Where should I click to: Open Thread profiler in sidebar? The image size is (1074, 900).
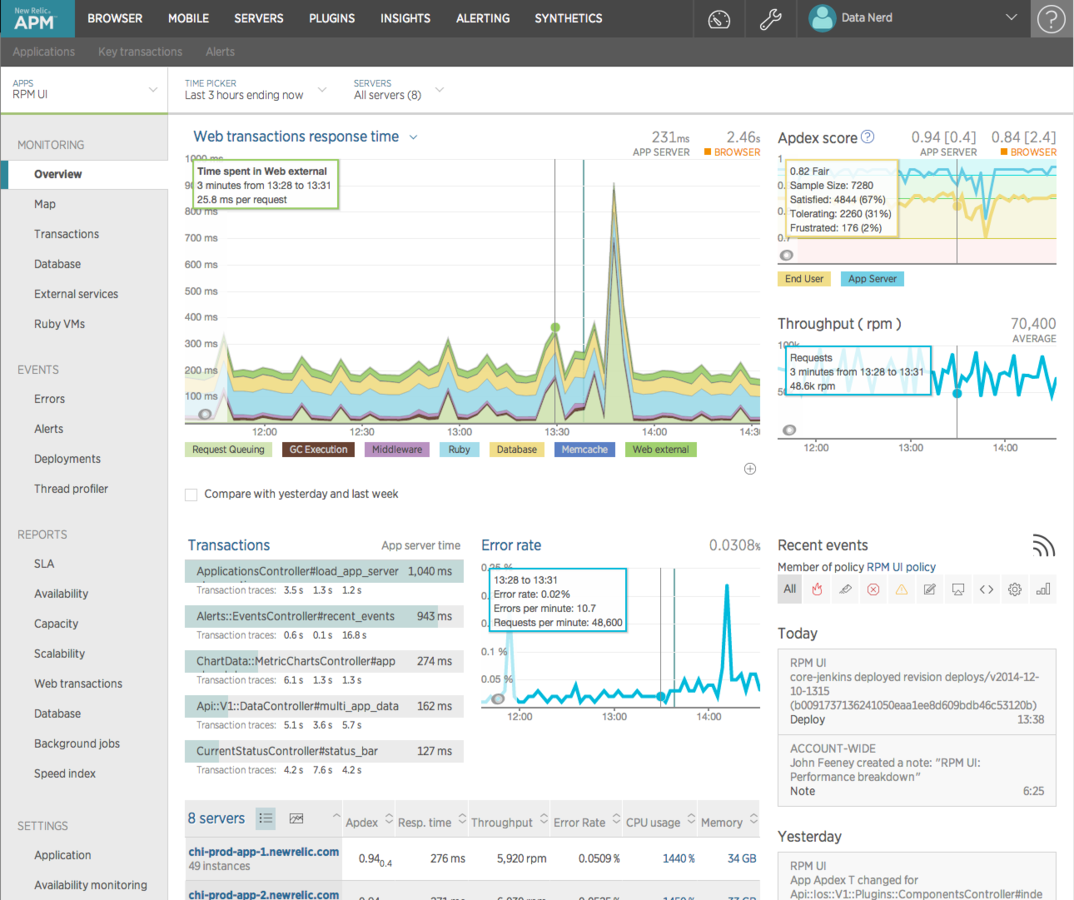tap(71, 489)
